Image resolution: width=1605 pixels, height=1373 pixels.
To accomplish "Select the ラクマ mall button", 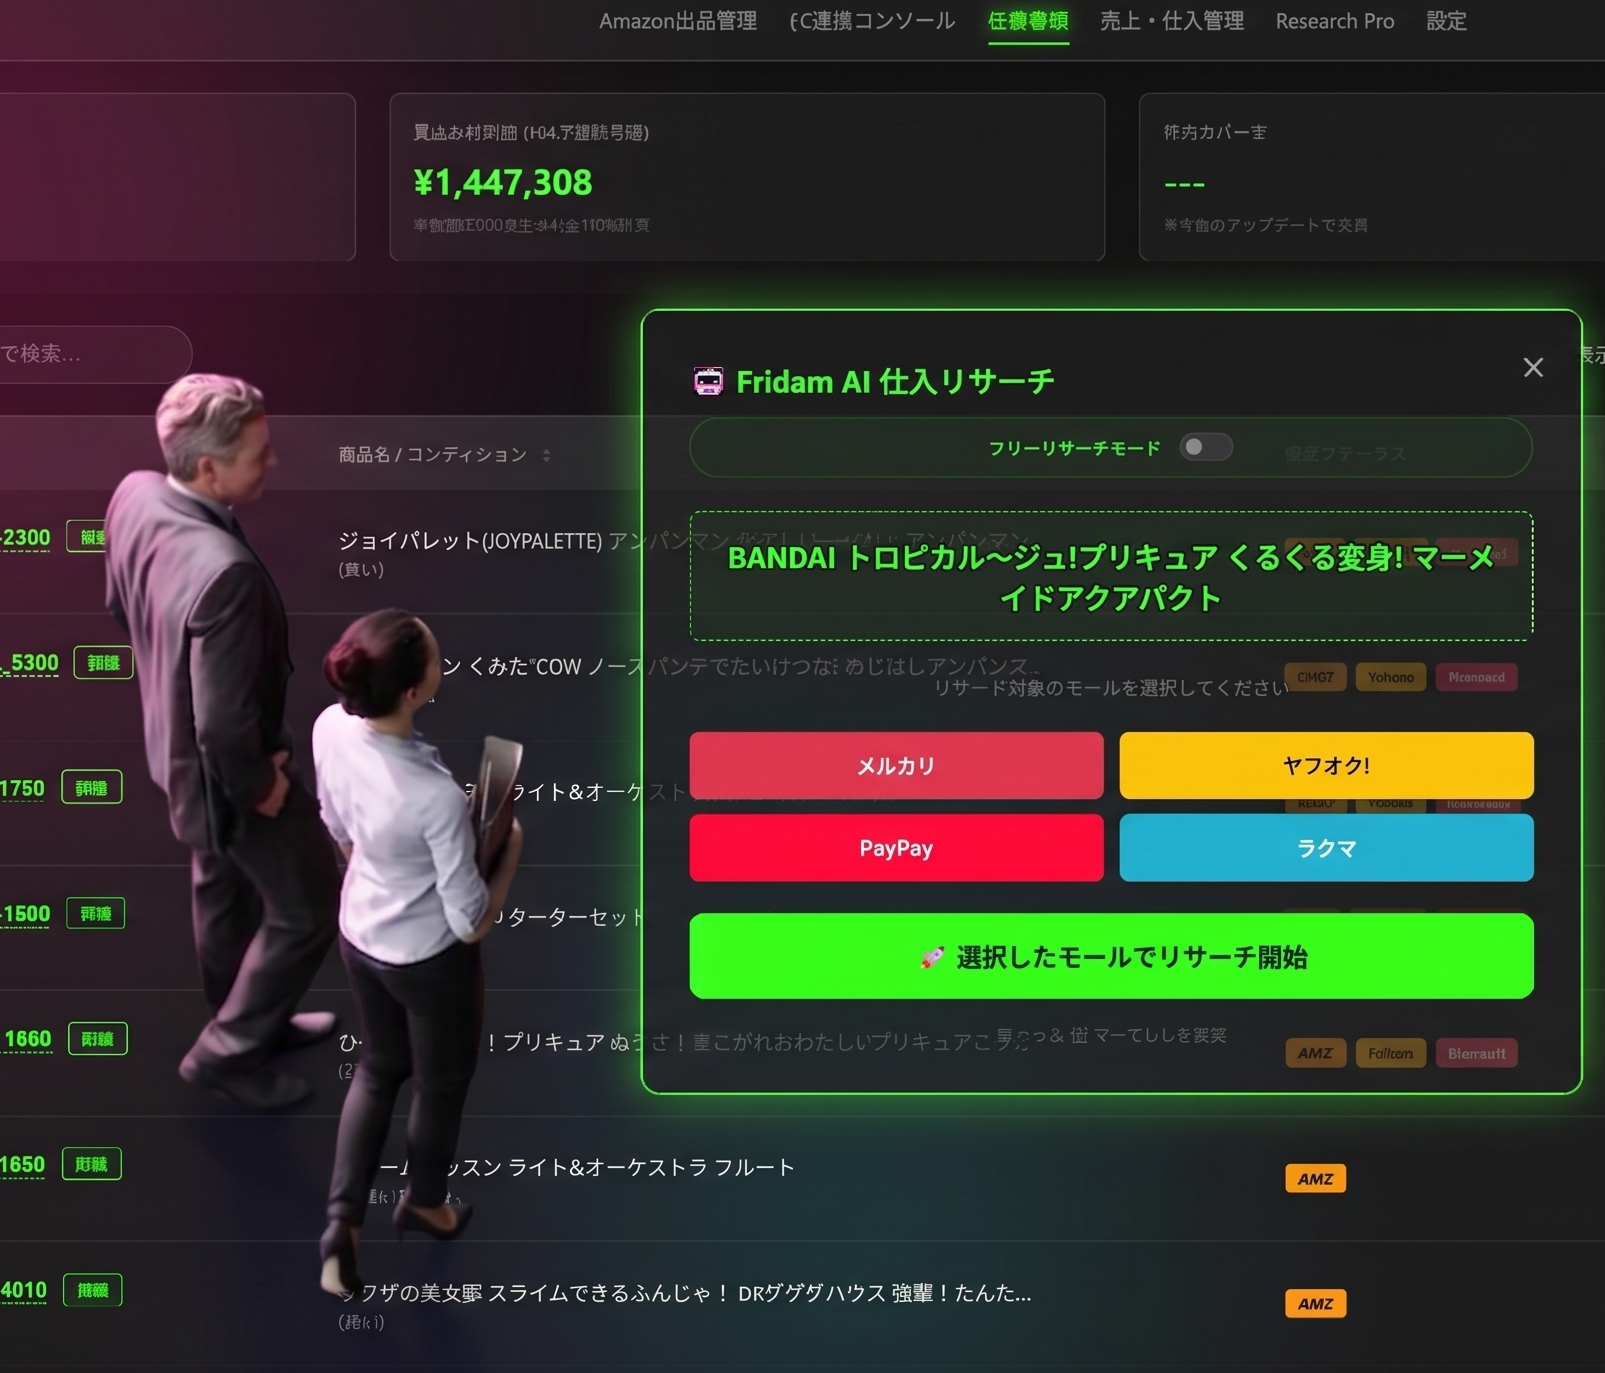I will [x=1326, y=848].
